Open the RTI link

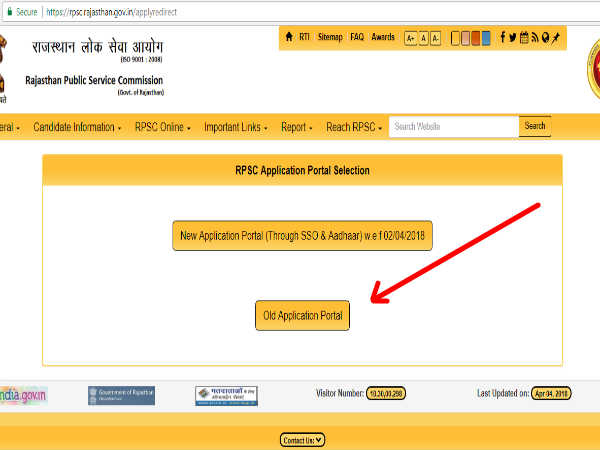pos(304,37)
